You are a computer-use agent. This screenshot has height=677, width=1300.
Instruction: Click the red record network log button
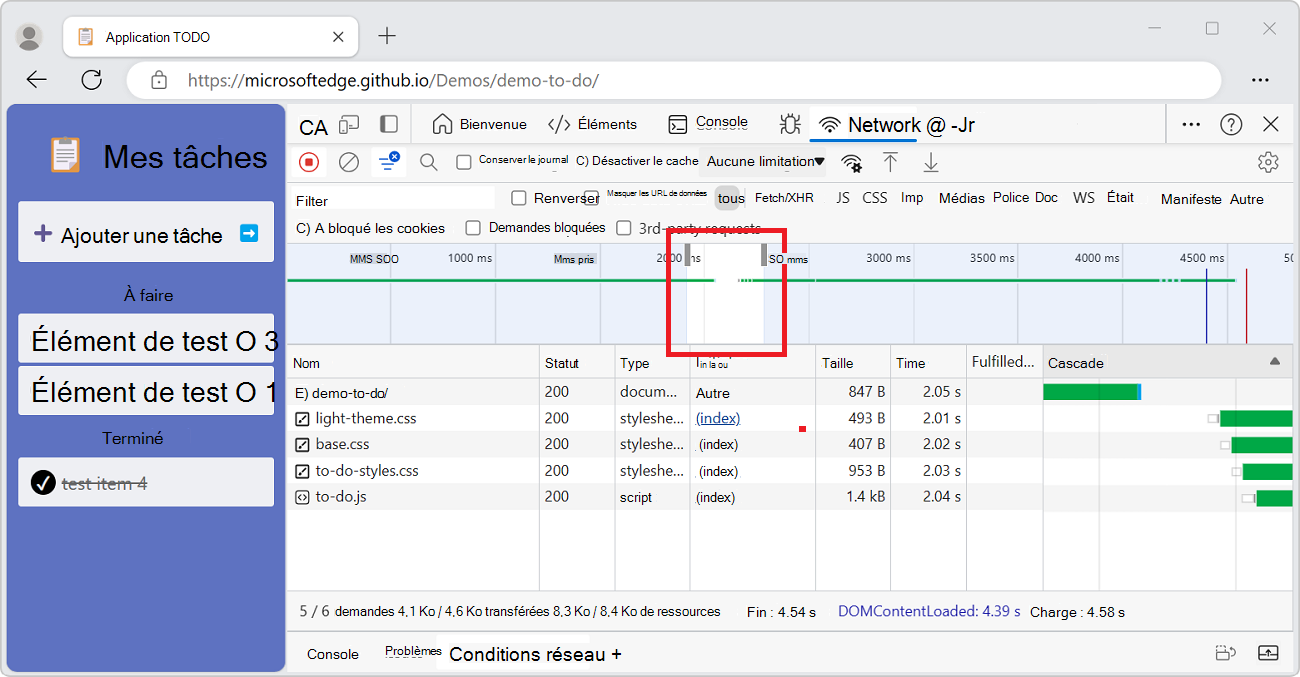[309, 162]
